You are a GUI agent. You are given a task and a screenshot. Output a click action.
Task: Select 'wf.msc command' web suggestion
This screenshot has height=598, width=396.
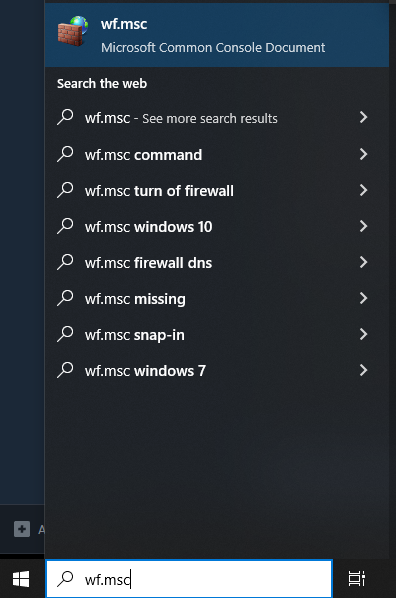[217, 154]
